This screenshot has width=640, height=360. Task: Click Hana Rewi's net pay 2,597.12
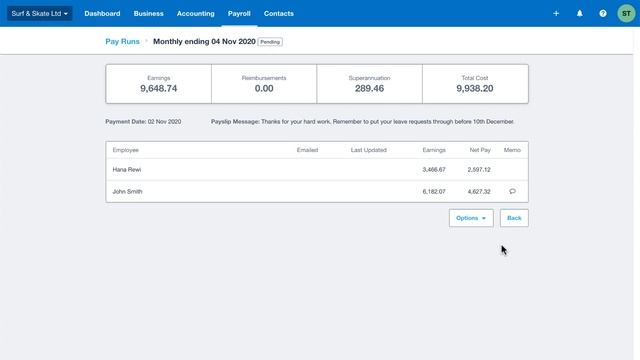coord(479,169)
